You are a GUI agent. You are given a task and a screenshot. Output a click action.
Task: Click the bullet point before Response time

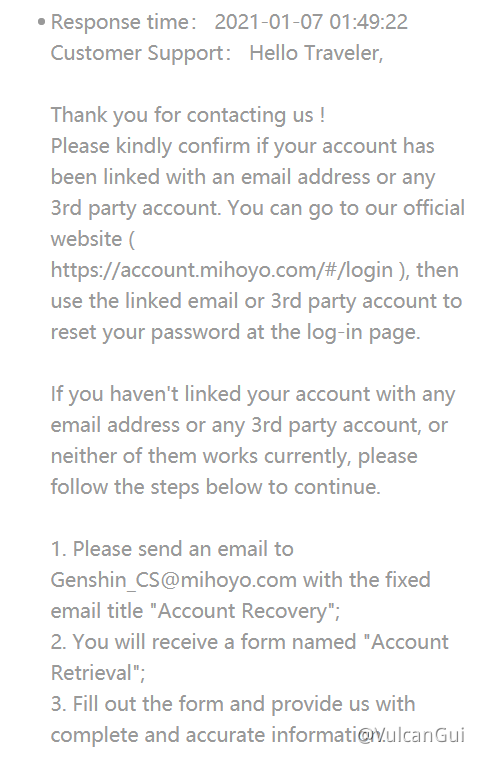tap(42, 22)
